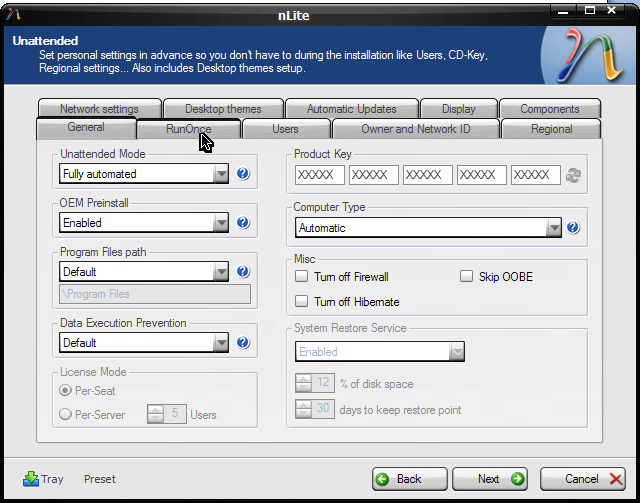
Task: Click the fifth Product Key field
Action: tap(536, 175)
